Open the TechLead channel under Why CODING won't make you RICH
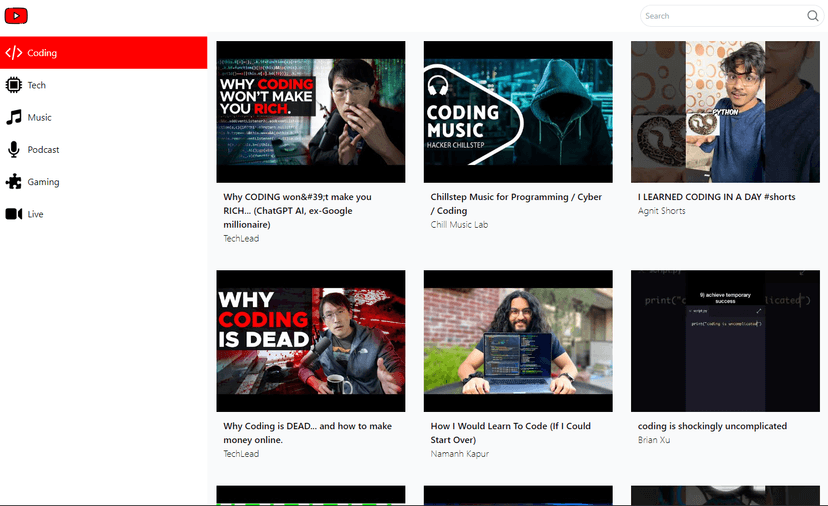This screenshot has height=506, width=828. (241, 239)
